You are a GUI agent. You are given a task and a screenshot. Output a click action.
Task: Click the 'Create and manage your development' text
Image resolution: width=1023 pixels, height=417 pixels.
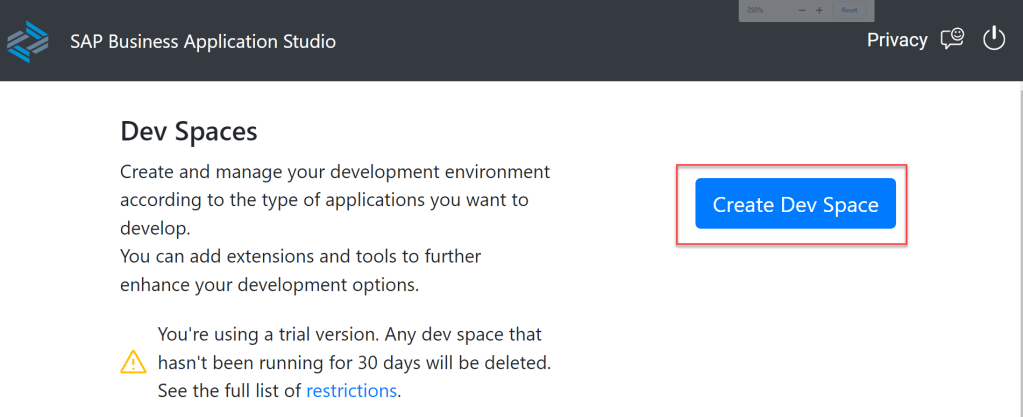(335, 172)
